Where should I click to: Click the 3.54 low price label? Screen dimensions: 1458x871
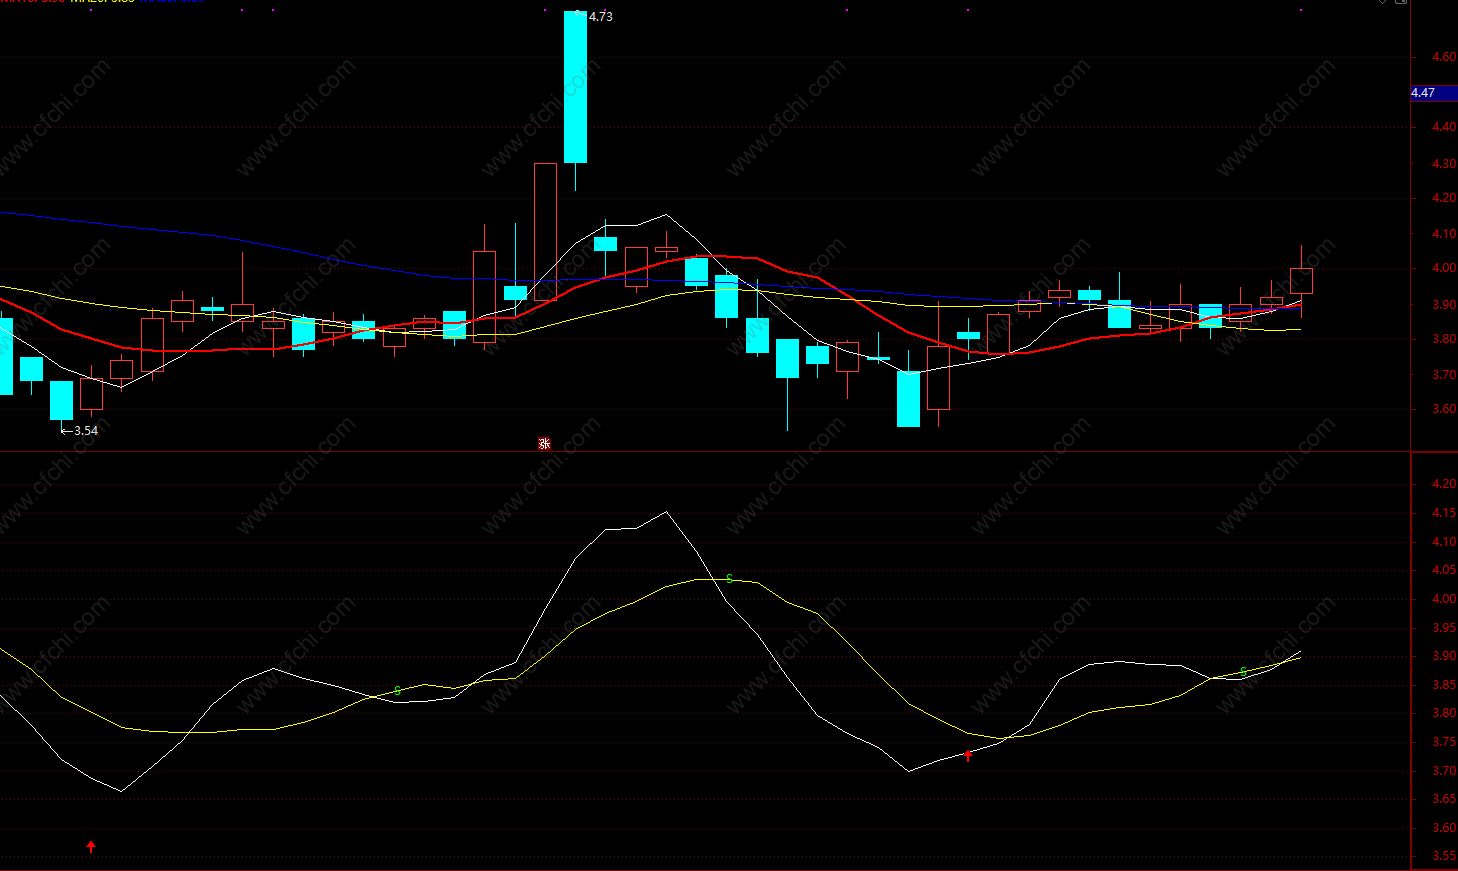click(x=86, y=431)
